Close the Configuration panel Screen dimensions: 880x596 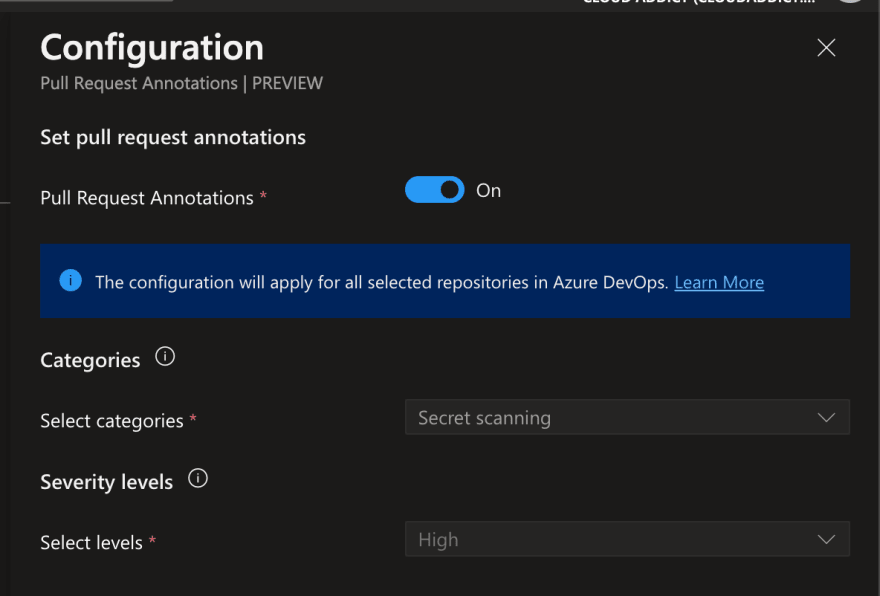click(x=826, y=48)
